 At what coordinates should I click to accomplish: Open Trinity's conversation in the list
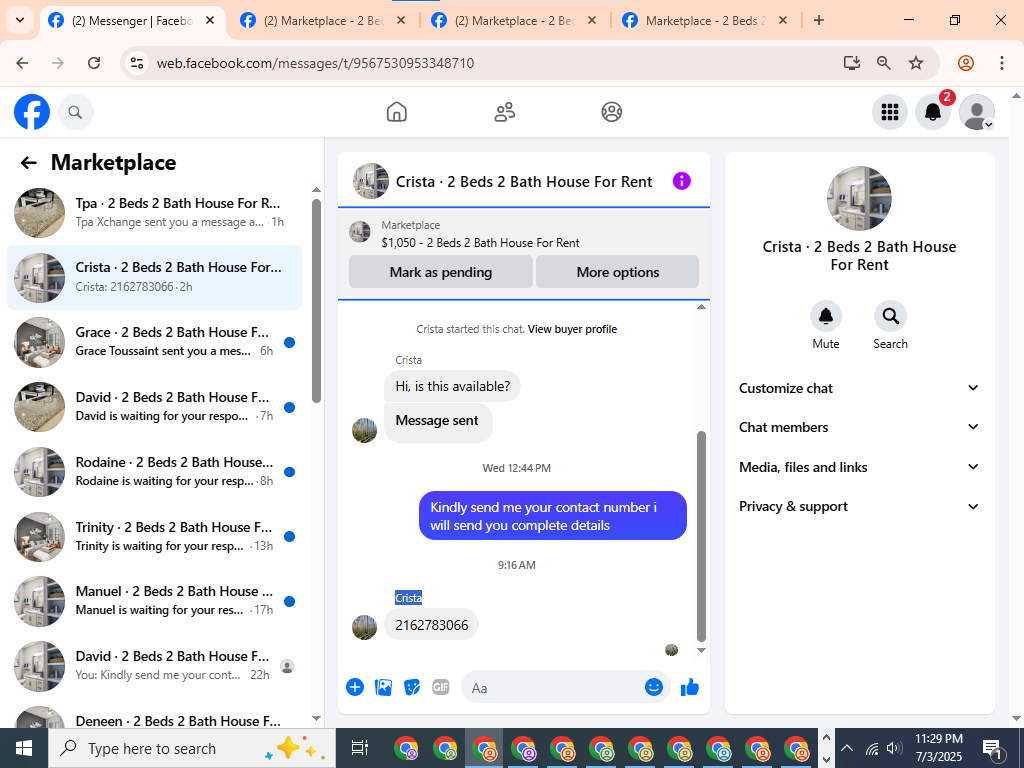point(154,537)
